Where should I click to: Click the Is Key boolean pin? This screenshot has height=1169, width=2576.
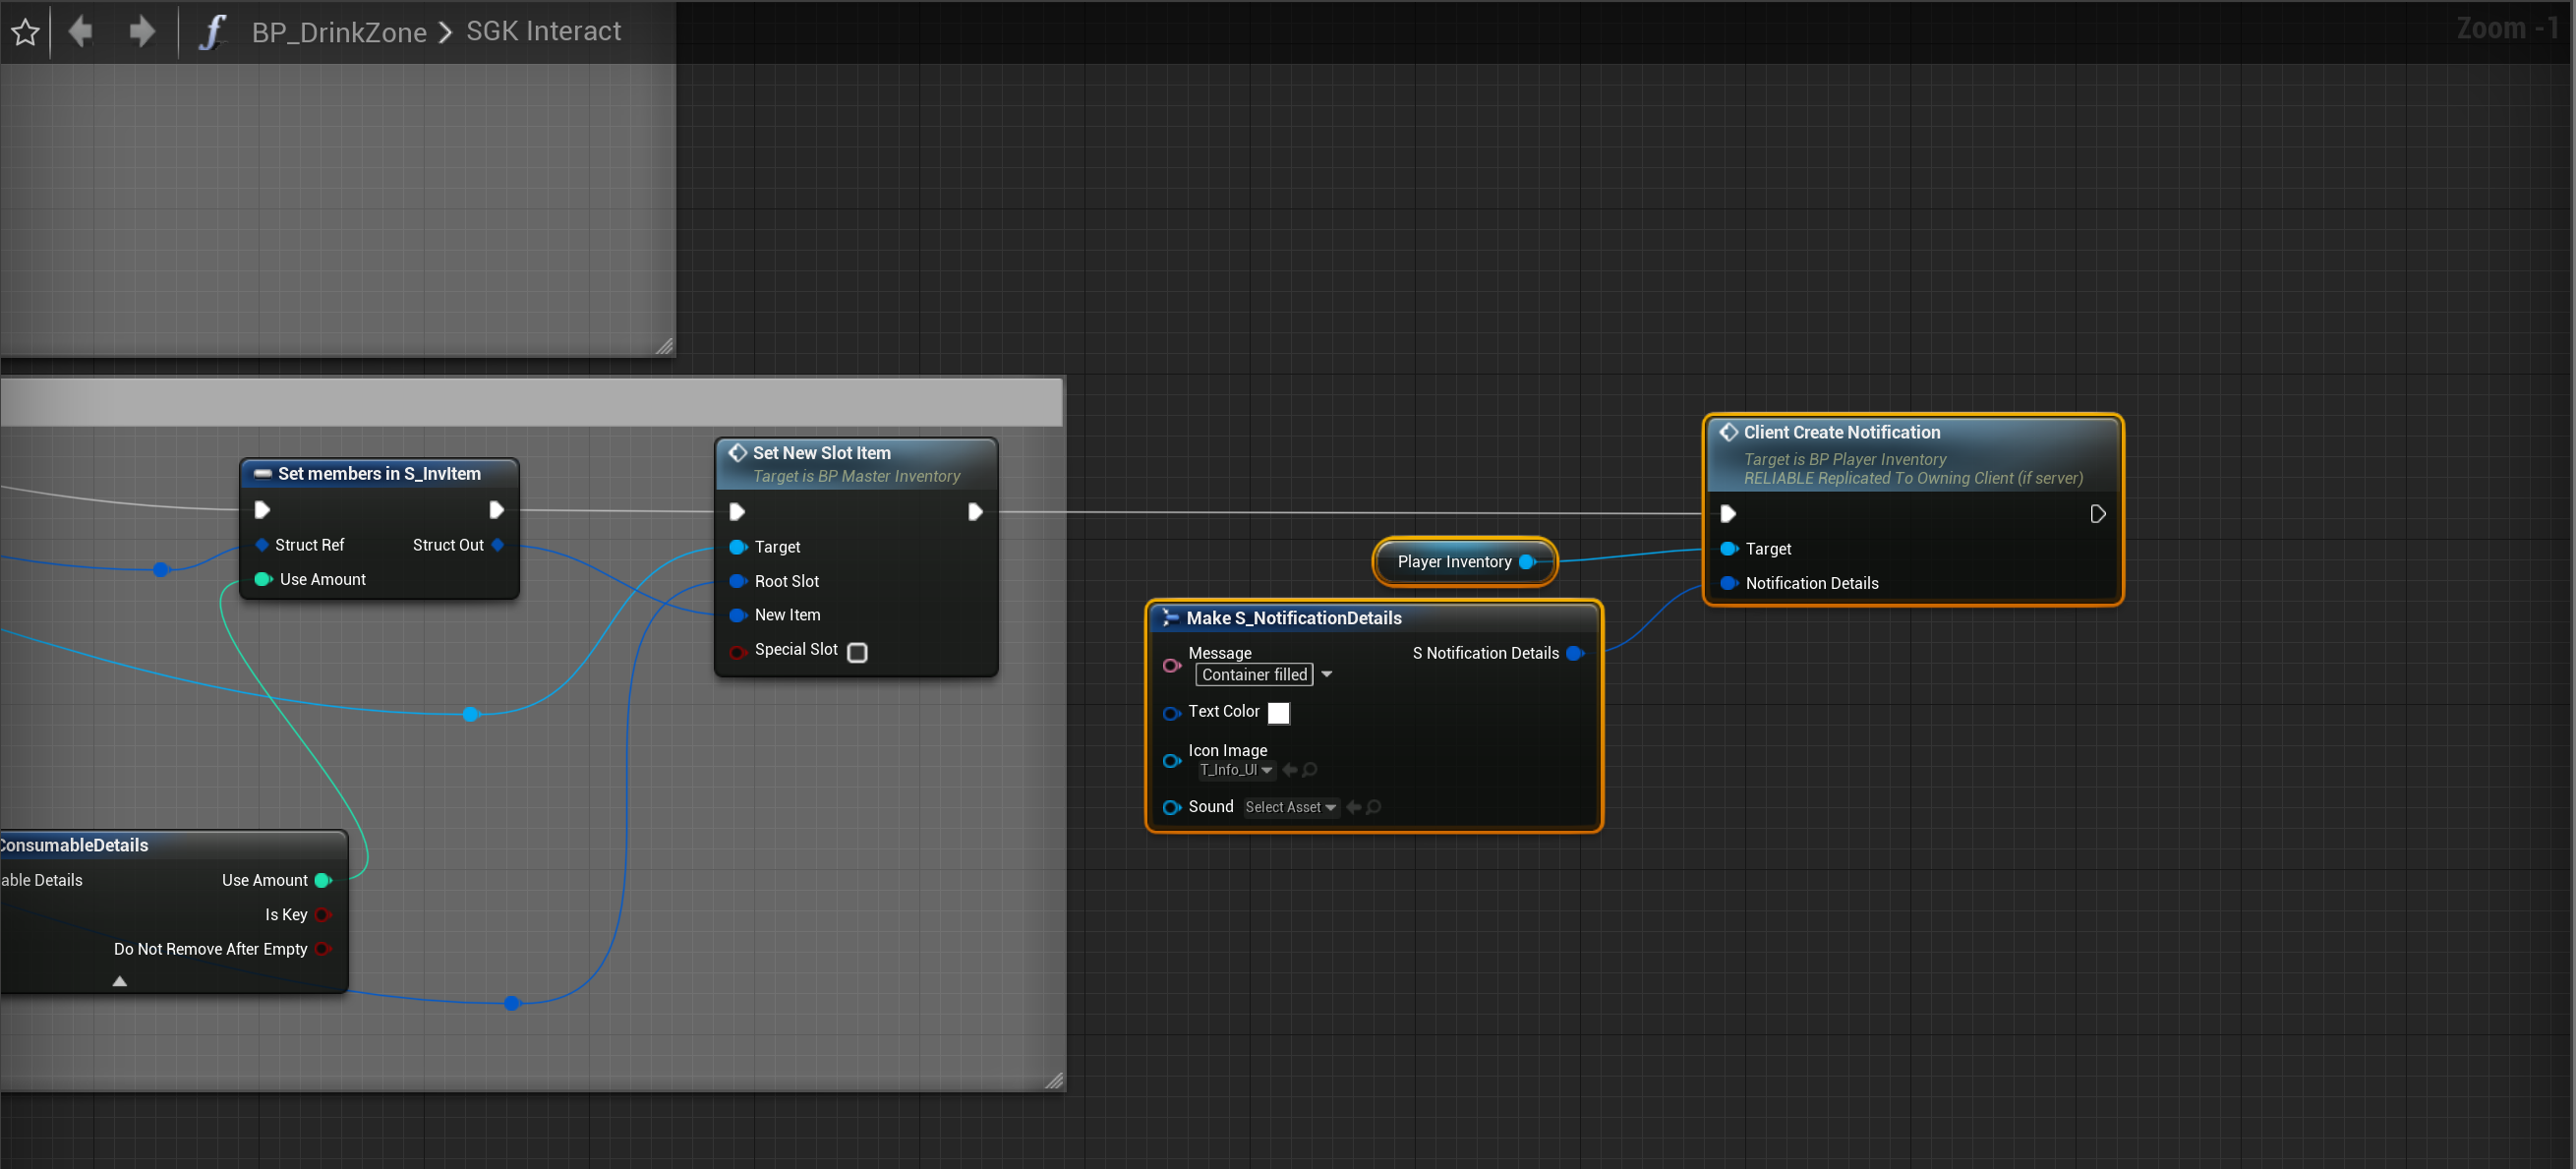323,914
